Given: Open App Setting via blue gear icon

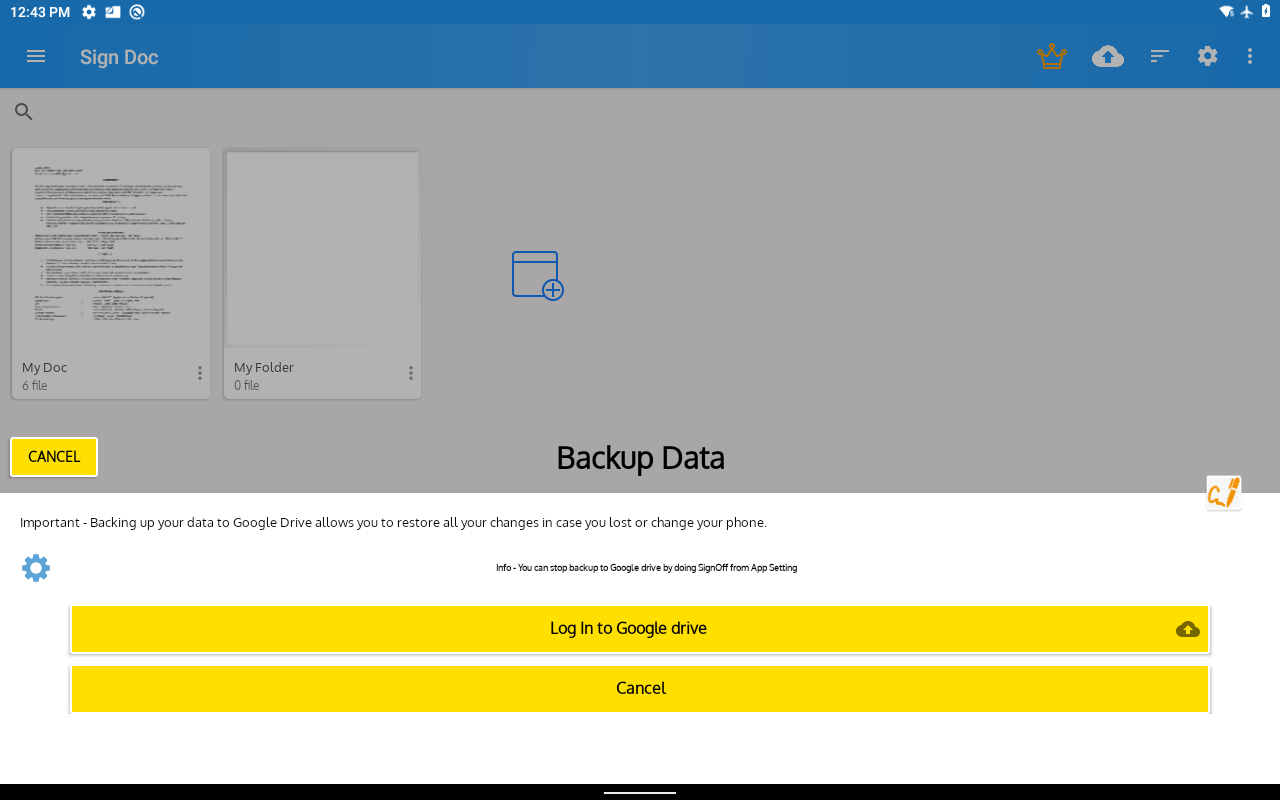Looking at the screenshot, I should point(36,568).
